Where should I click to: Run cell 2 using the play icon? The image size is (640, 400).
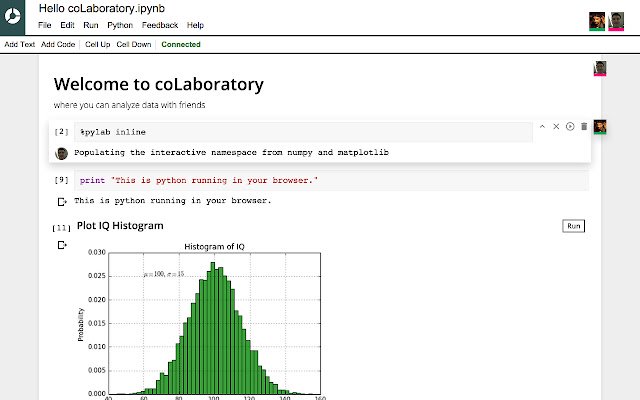click(570, 127)
